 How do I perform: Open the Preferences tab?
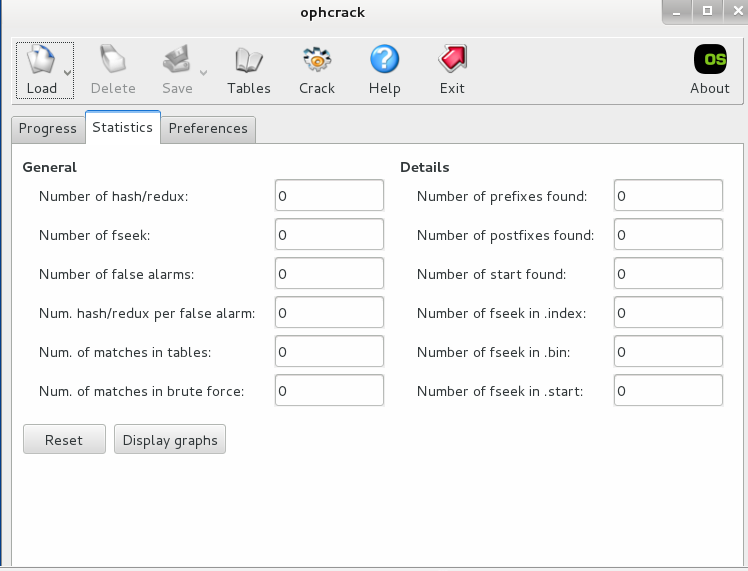tap(208, 129)
